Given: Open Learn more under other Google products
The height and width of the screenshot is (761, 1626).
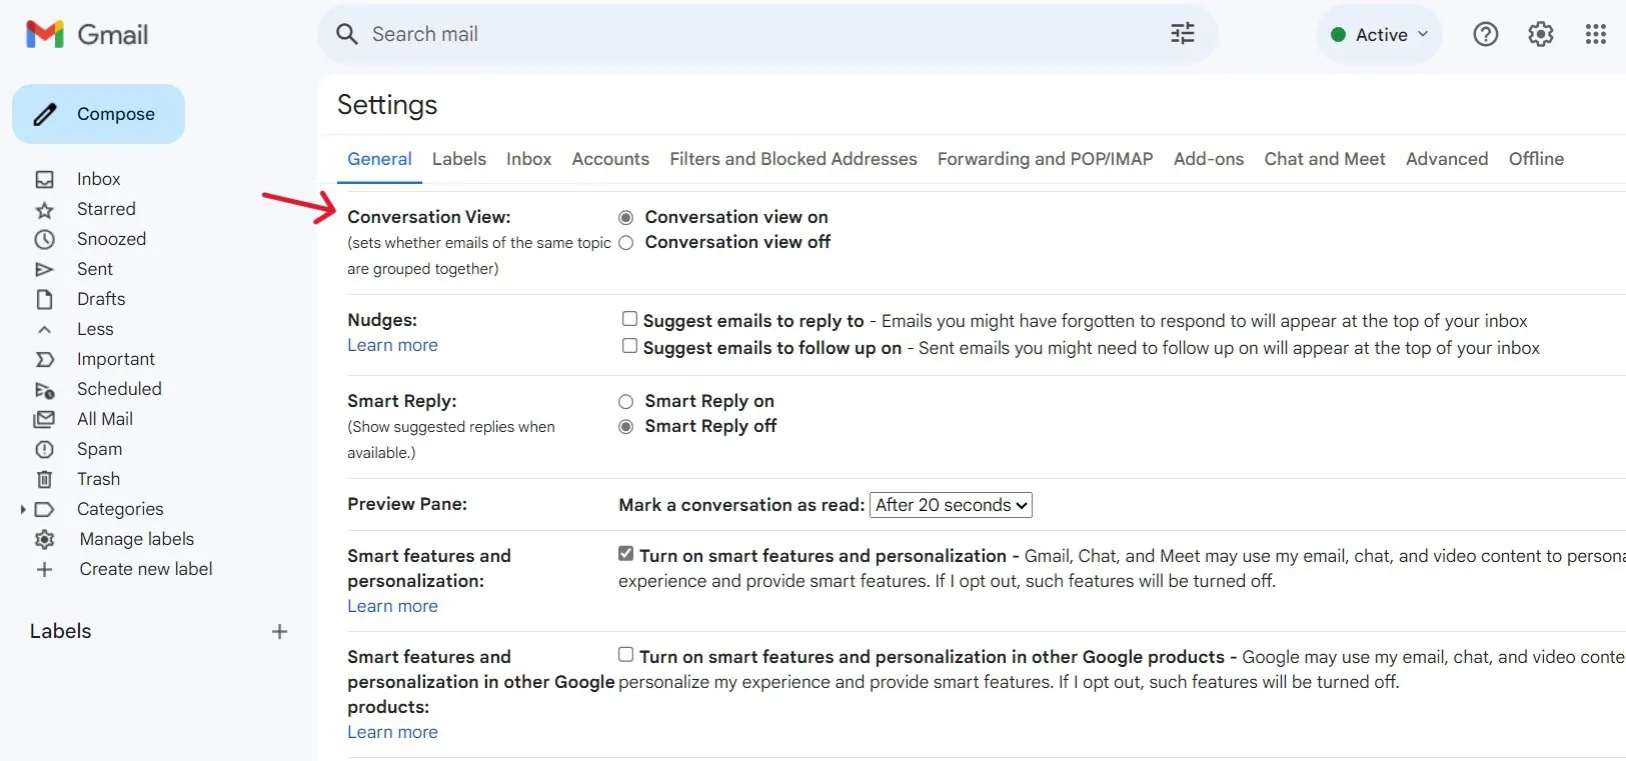Looking at the screenshot, I should 392,732.
